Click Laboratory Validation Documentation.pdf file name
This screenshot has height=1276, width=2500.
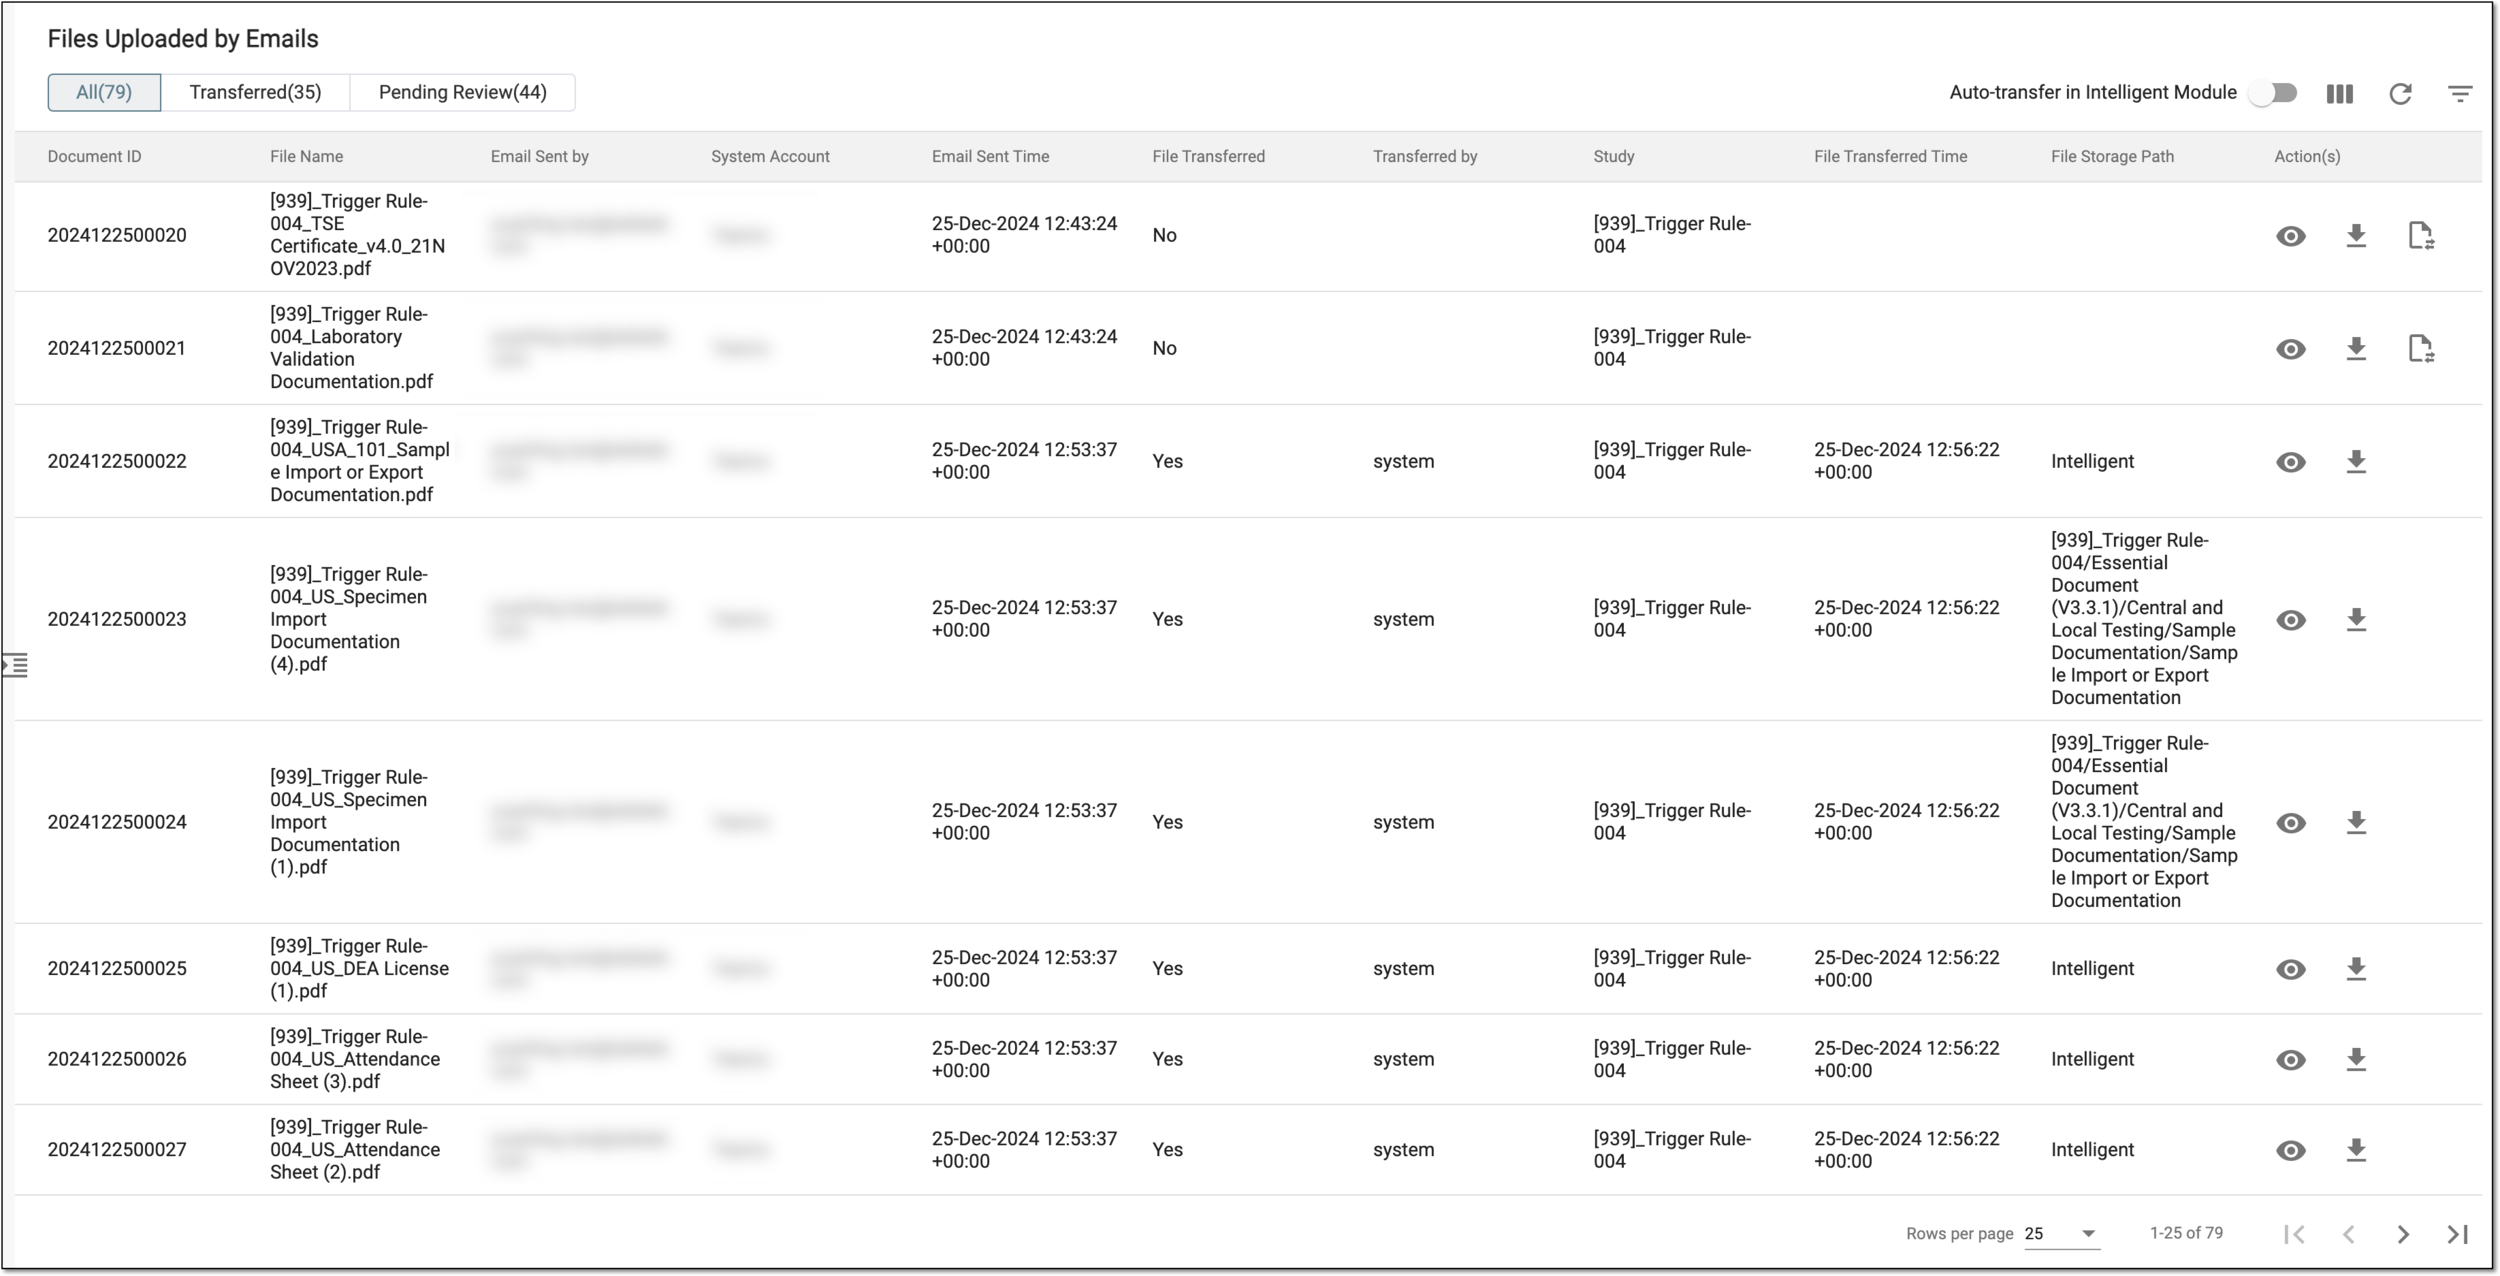click(x=352, y=348)
